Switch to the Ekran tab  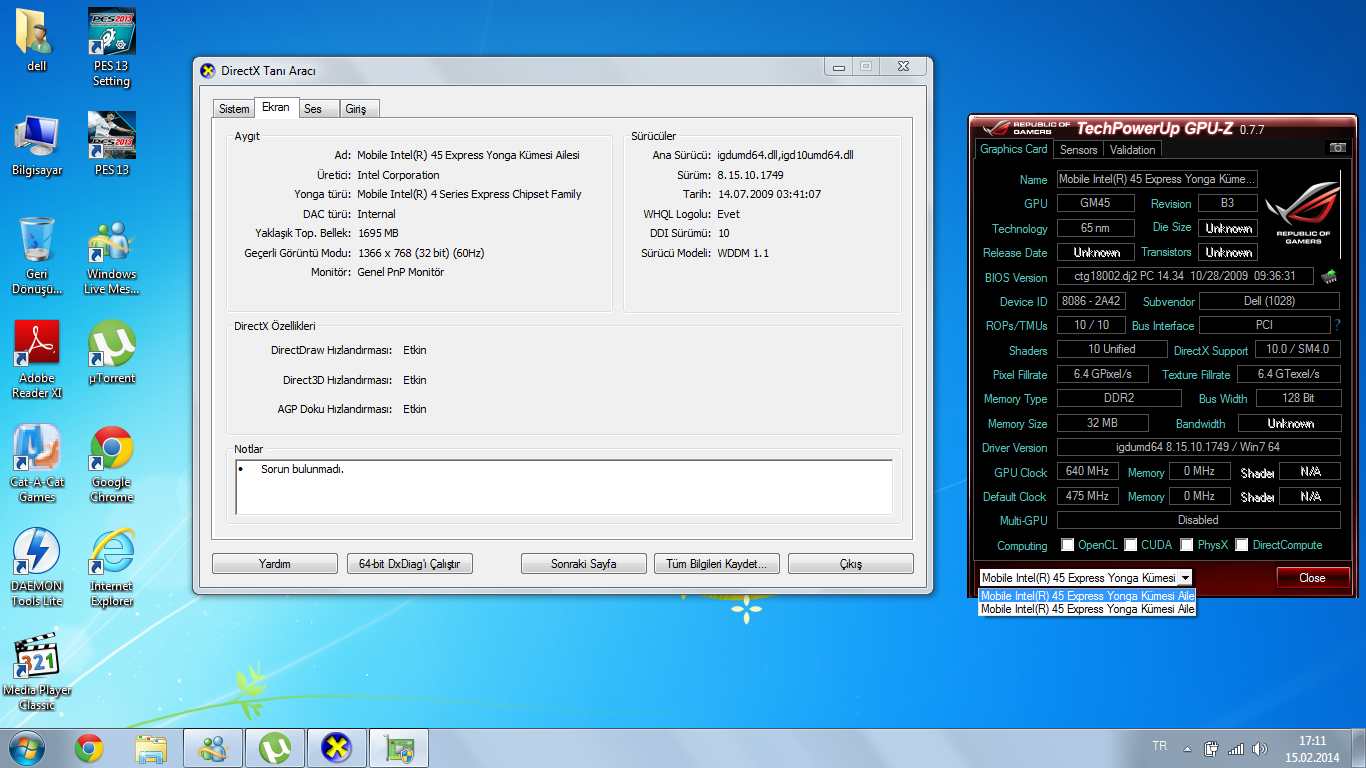click(x=276, y=107)
